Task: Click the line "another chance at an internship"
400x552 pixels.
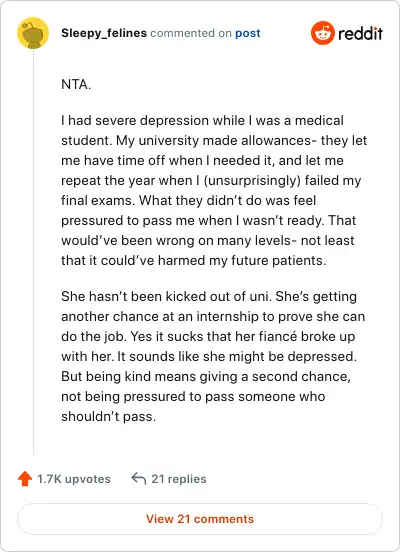Action: (x=213, y=316)
